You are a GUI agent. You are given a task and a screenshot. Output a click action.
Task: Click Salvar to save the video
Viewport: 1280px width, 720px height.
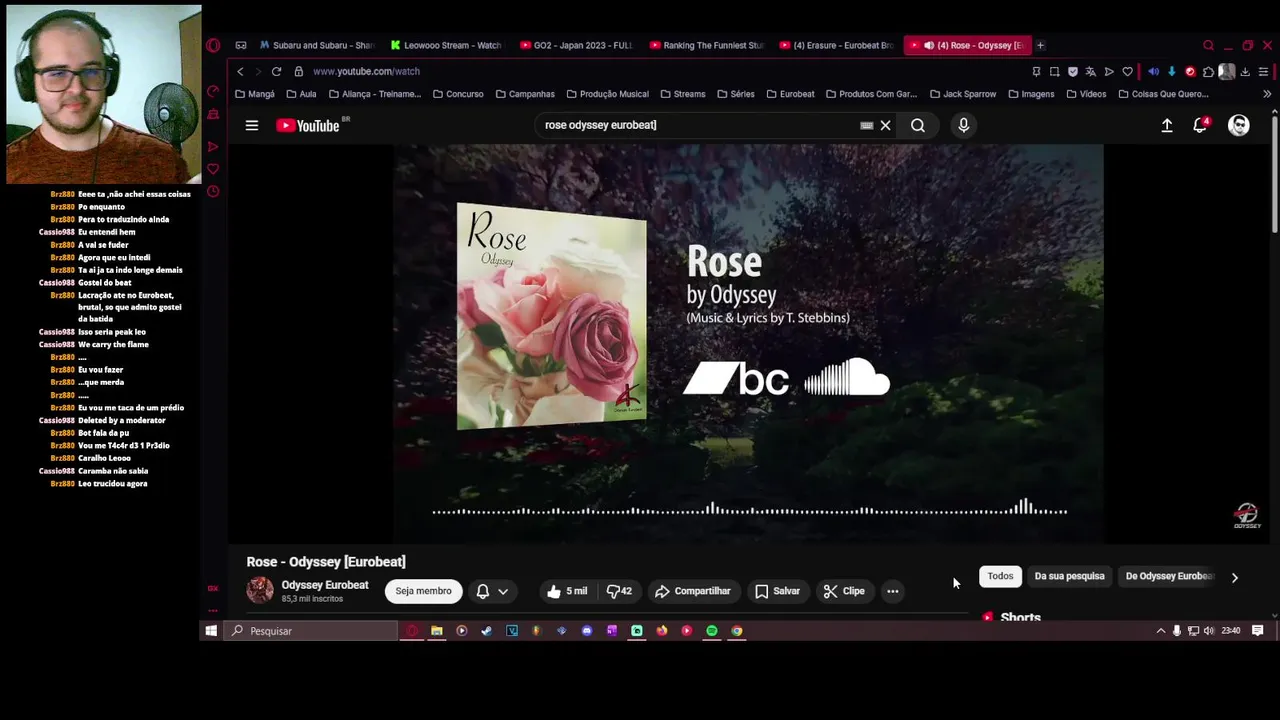click(x=777, y=591)
